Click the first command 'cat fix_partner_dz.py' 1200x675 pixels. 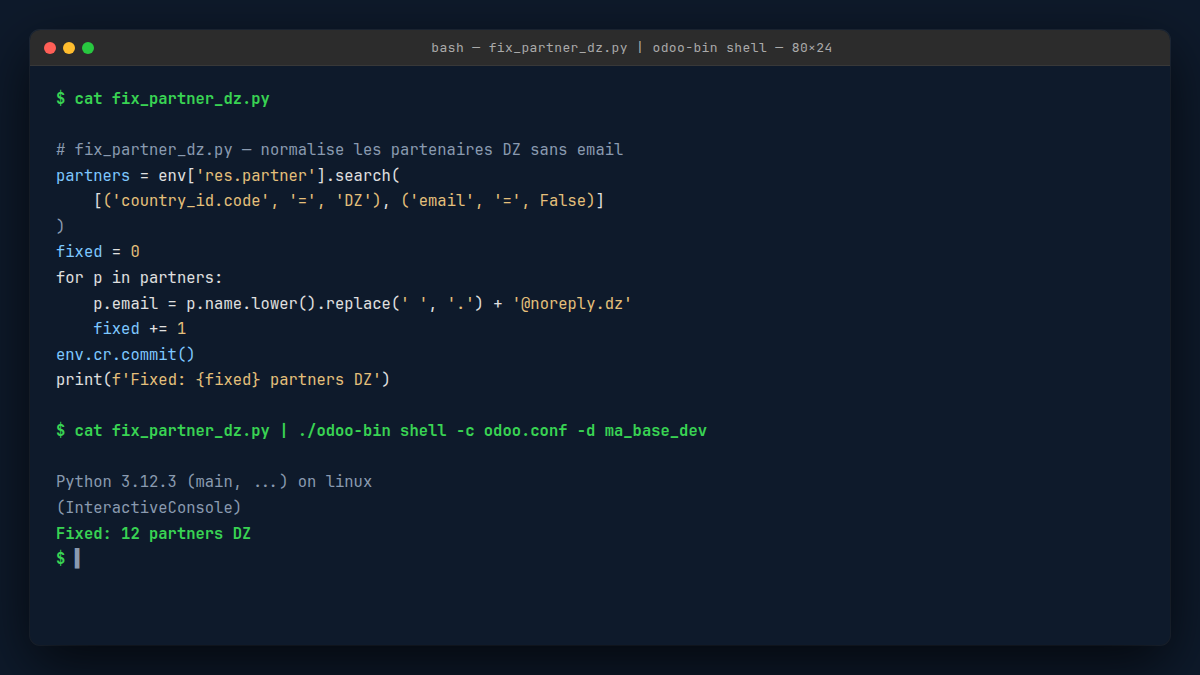(x=172, y=99)
